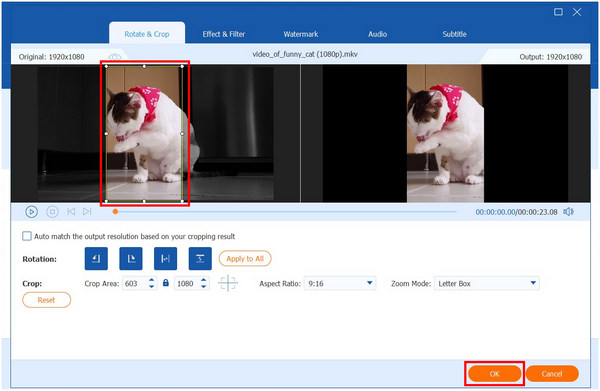Screen dimensions: 600x391
Task: Decrease crop height value with down arrow
Action: pos(204,287)
